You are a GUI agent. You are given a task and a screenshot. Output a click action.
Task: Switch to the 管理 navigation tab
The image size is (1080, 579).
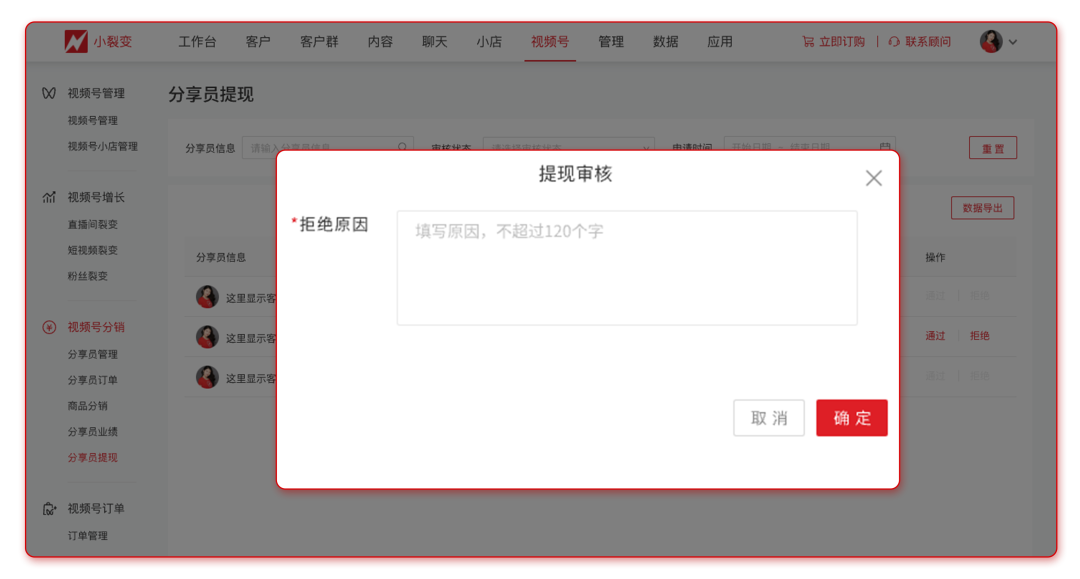pos(611,42)
